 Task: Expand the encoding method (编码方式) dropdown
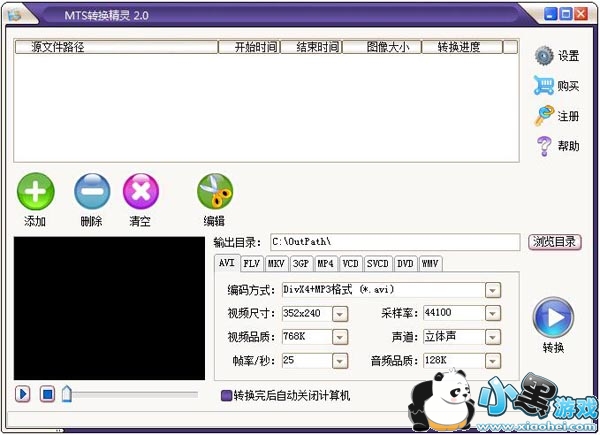[492, 290]
